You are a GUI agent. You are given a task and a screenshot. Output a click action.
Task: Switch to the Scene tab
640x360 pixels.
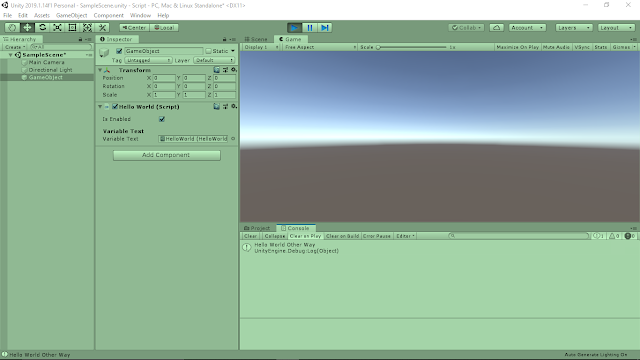pos(256,39)
